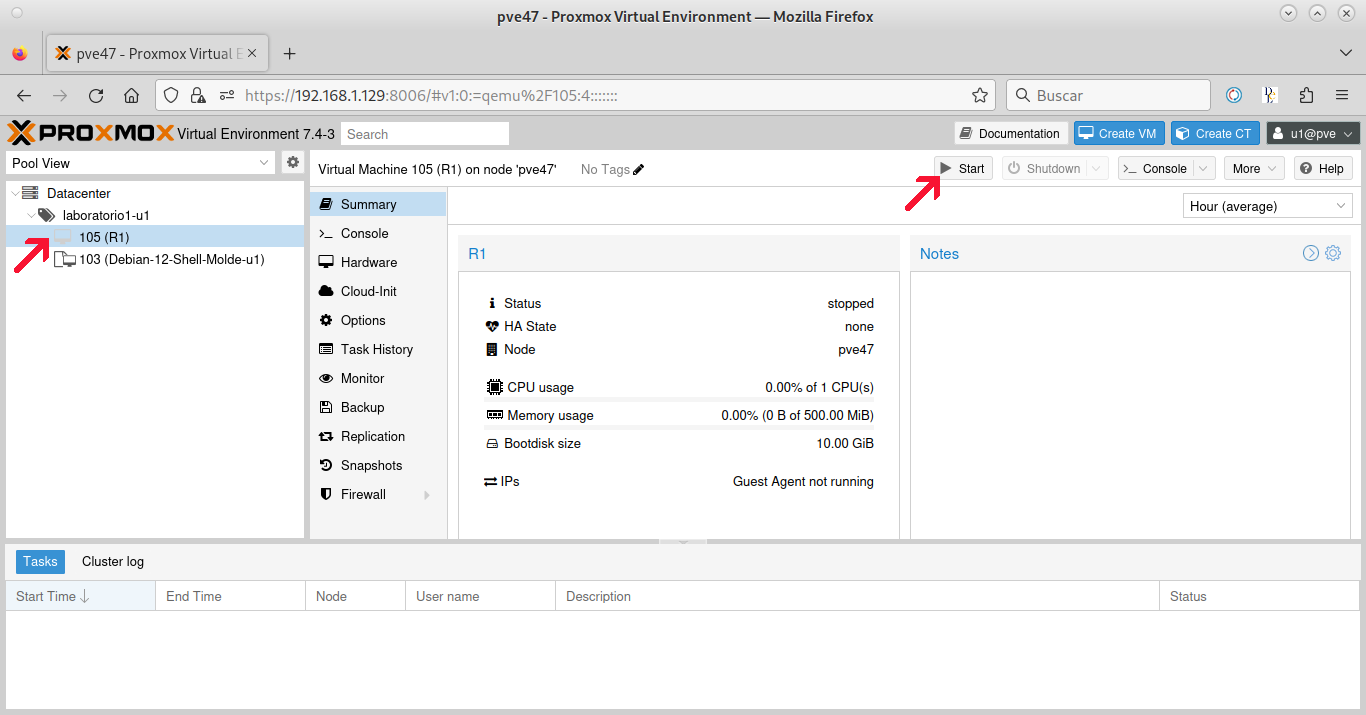Open Task History in the side menu

click(378, 349)
